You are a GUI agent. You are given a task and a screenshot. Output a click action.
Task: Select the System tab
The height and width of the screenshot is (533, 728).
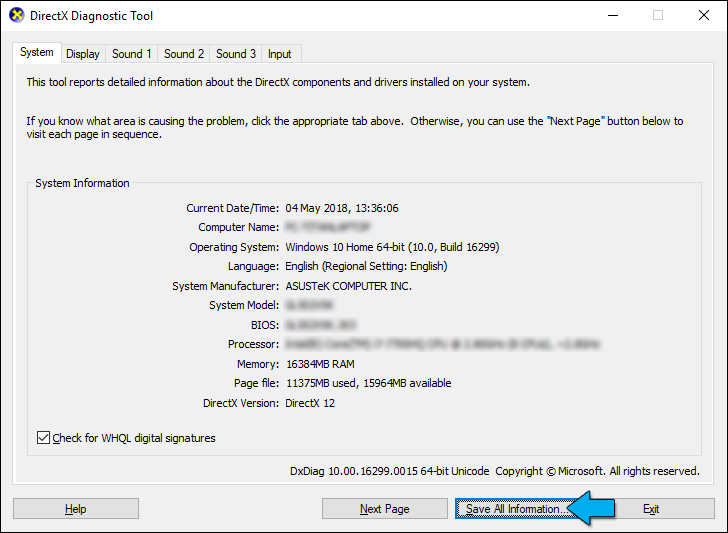point(37,52)
